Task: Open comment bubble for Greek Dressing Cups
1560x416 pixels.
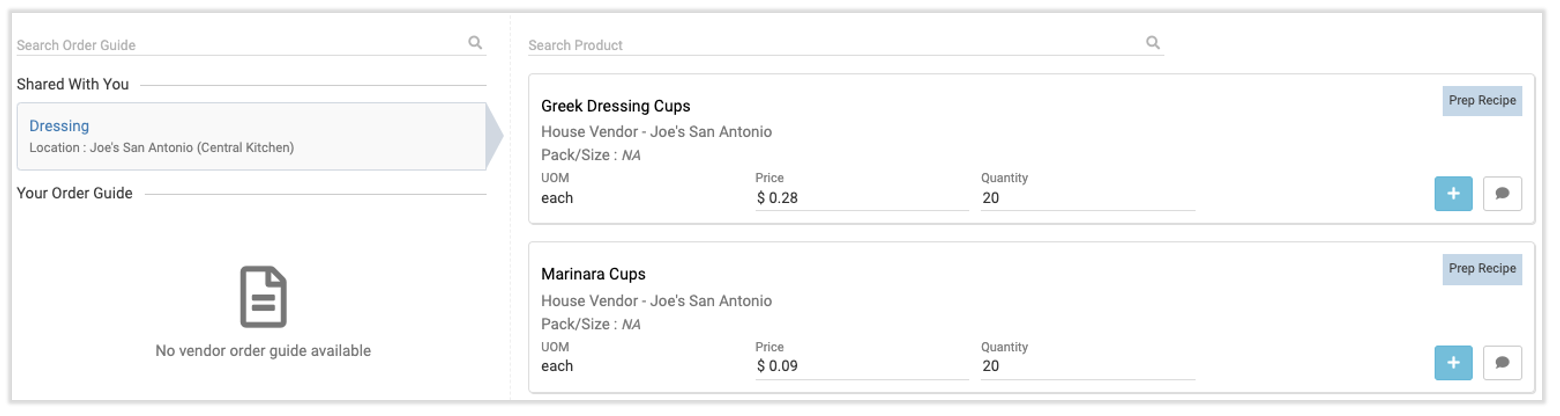Action: [x=1502, y=194]
